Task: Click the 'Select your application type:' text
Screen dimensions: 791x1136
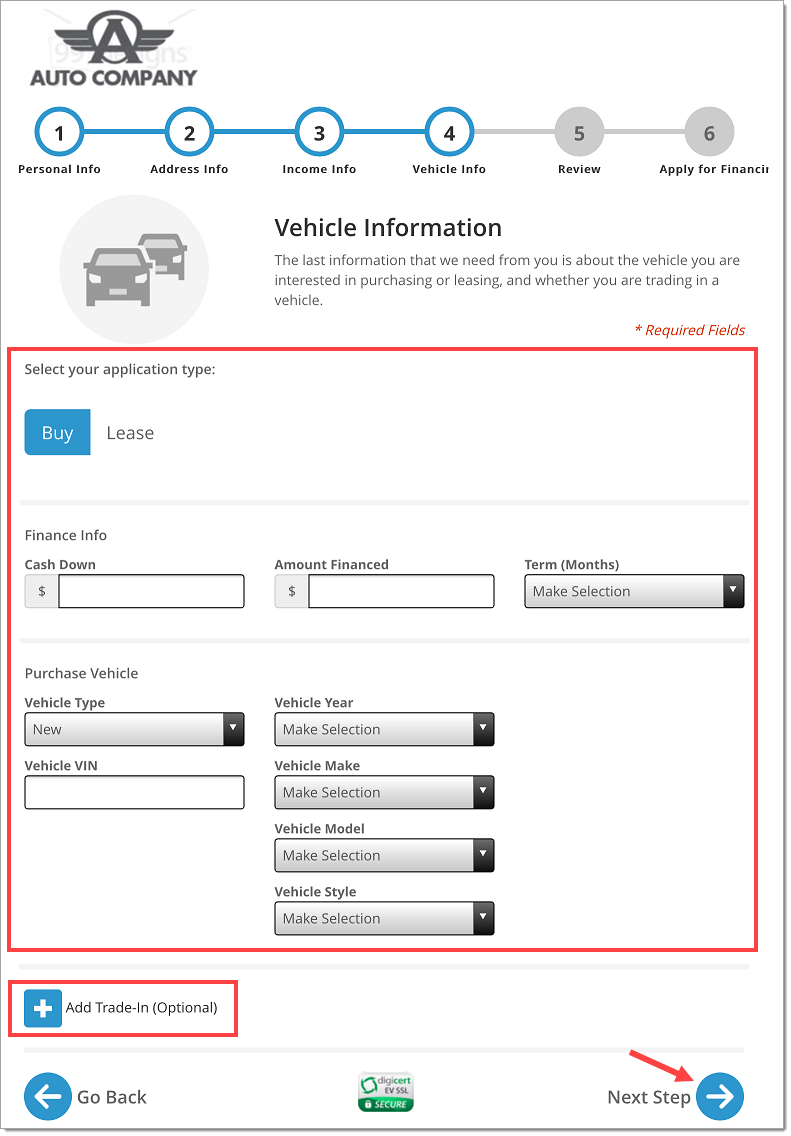Action: pyautogui.click(x=120, y=369)
